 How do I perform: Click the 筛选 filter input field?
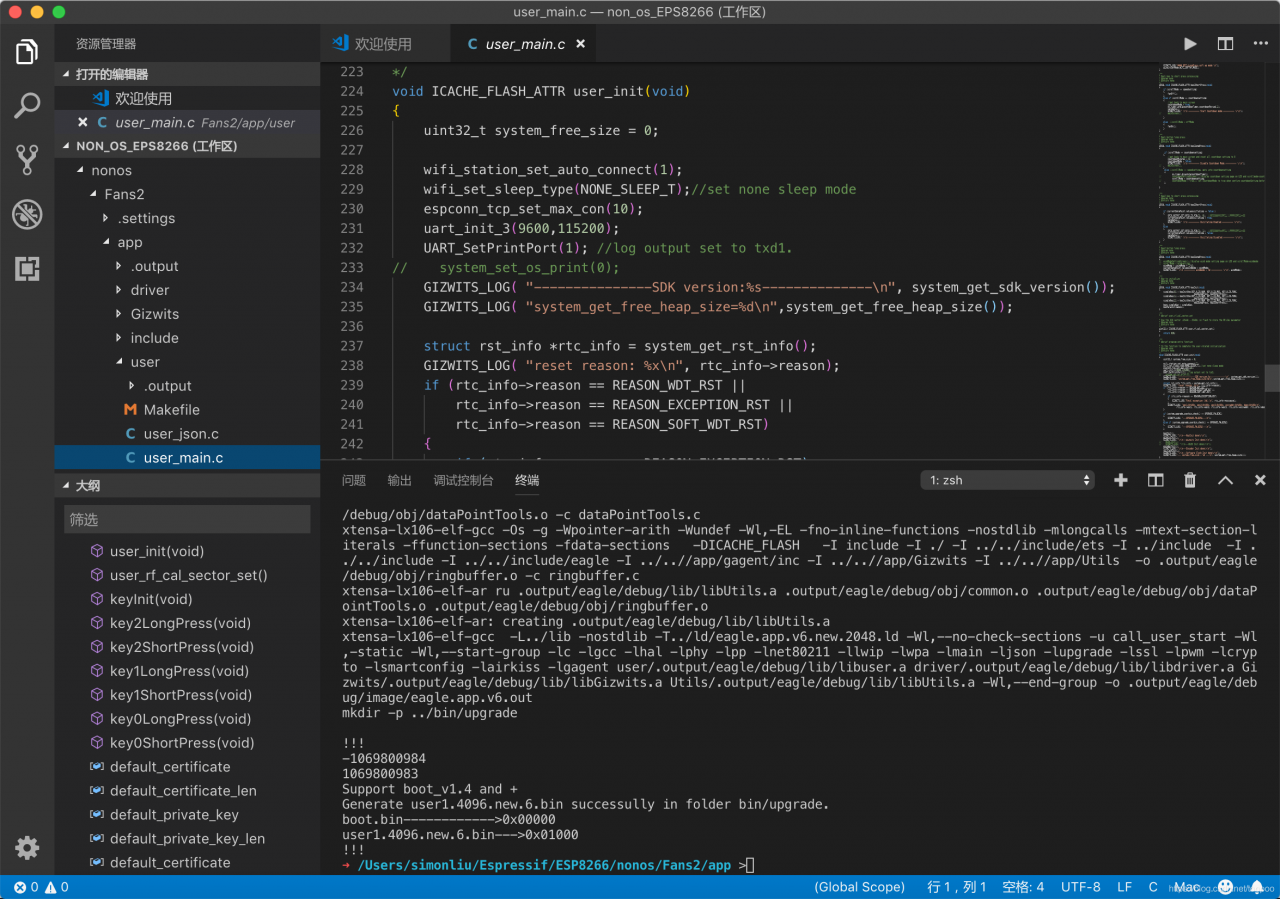[187, 520]
